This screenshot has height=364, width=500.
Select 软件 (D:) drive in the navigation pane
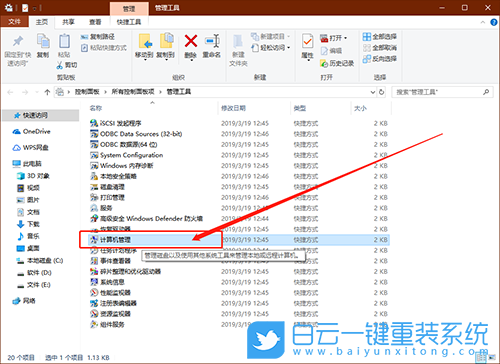(x=35, y=272)
